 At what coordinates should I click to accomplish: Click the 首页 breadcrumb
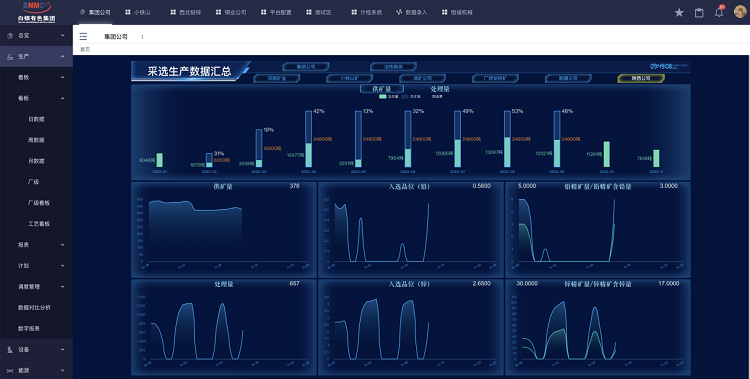[85, 49]
